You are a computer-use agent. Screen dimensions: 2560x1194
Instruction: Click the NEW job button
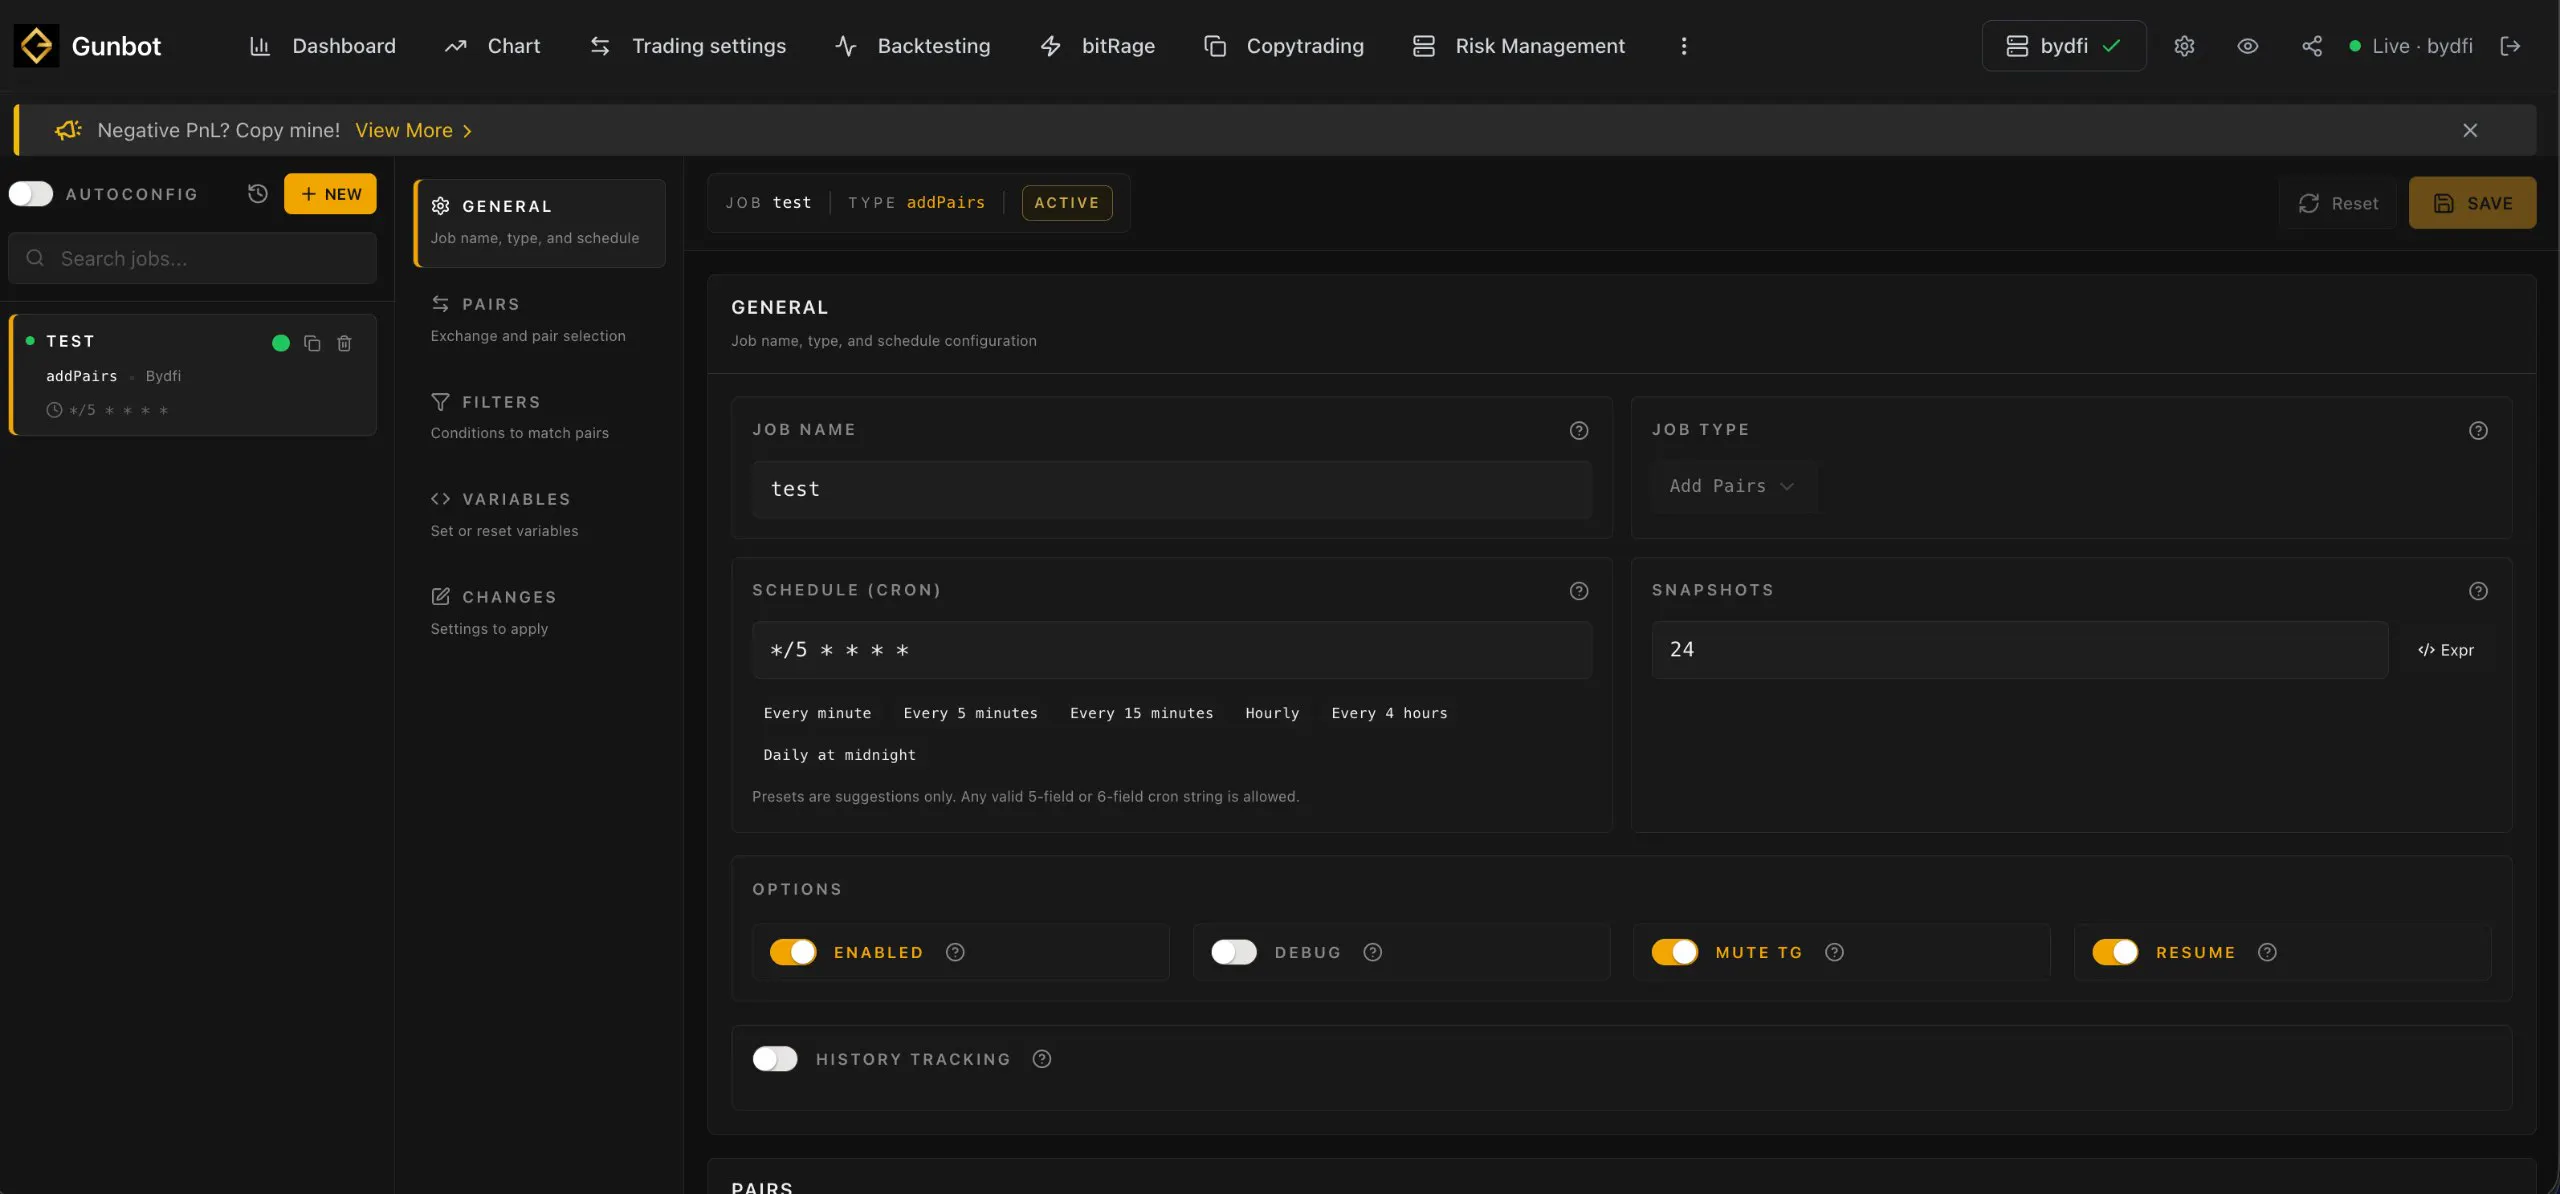[330, 194]
